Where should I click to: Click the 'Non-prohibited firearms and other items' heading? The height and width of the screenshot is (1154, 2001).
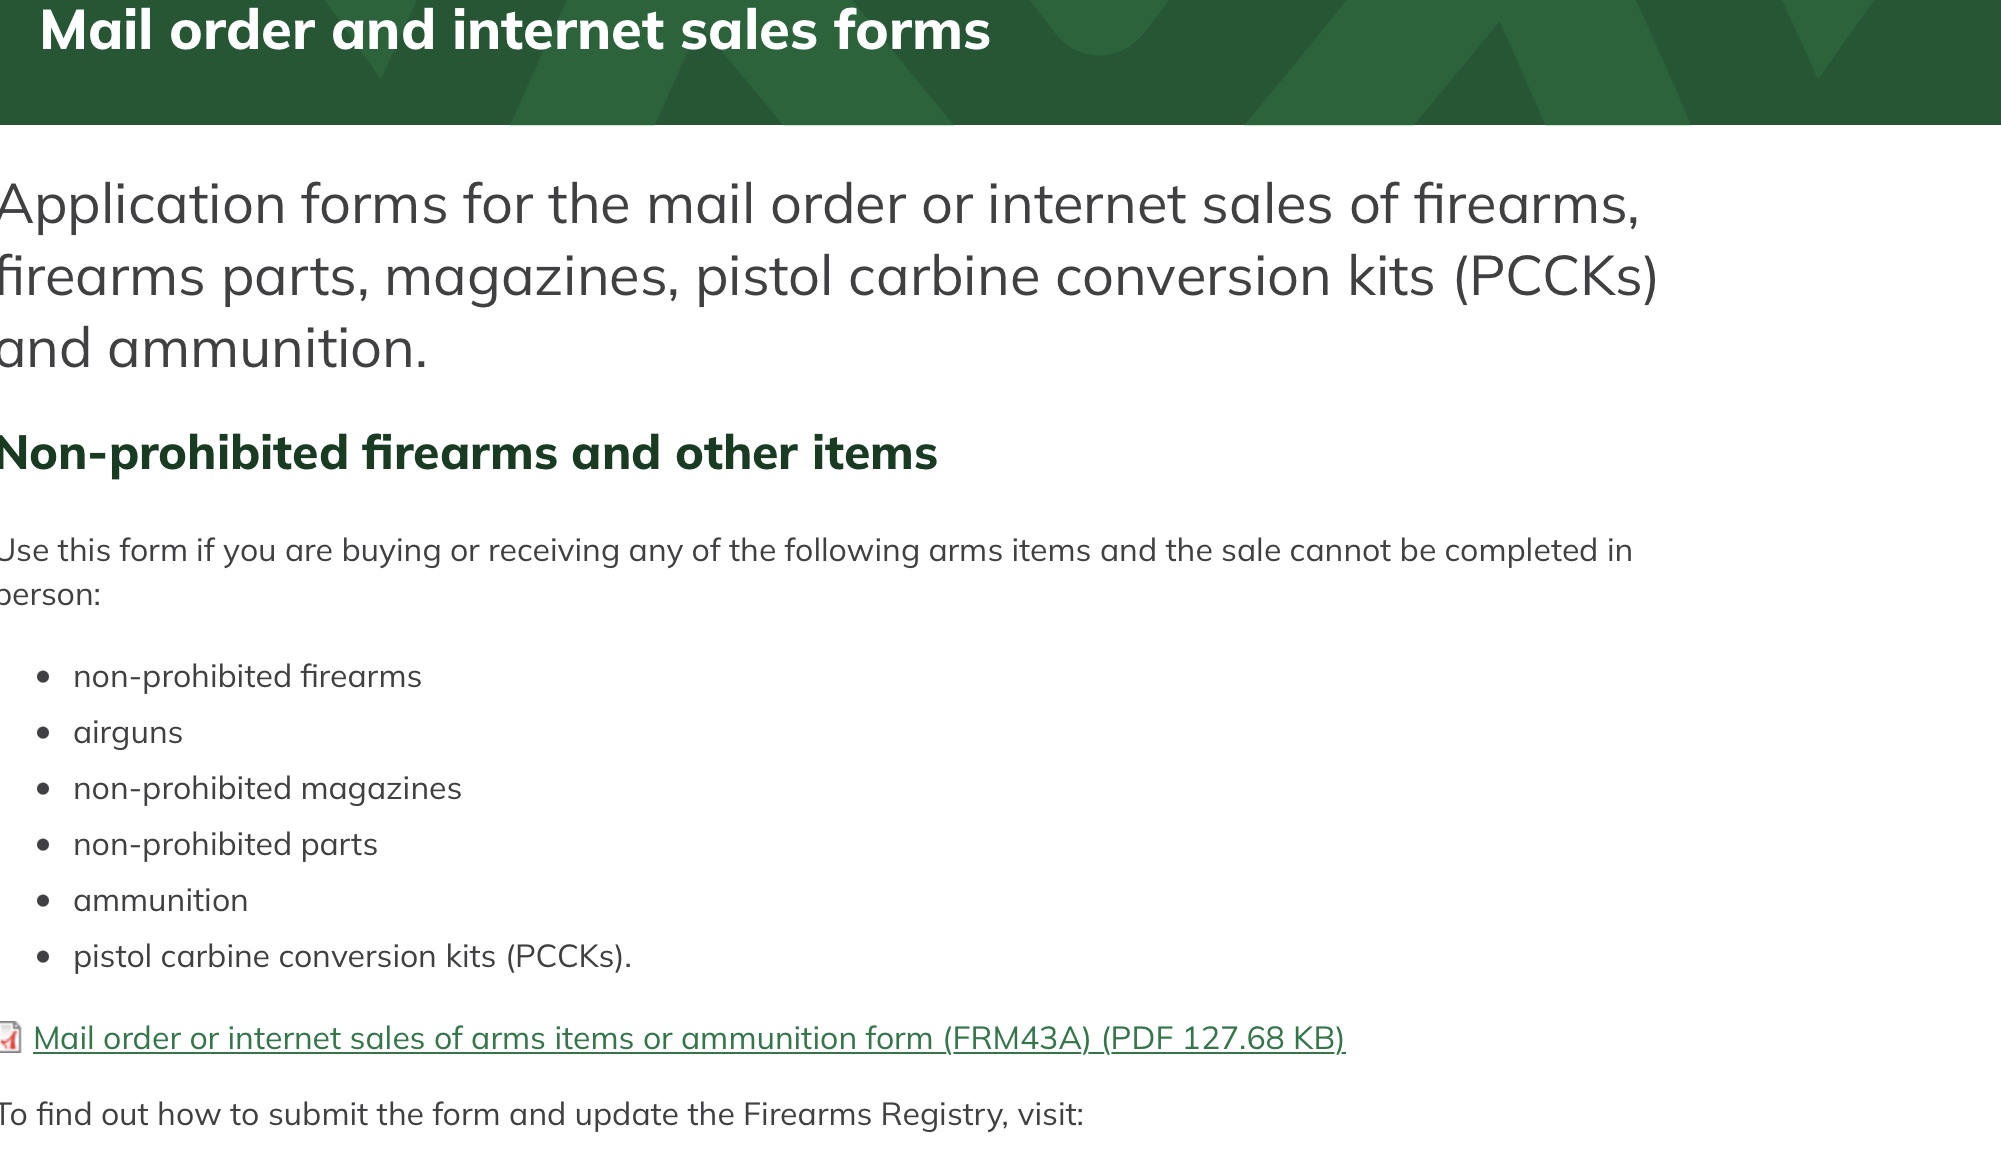[x=468, y=453]
